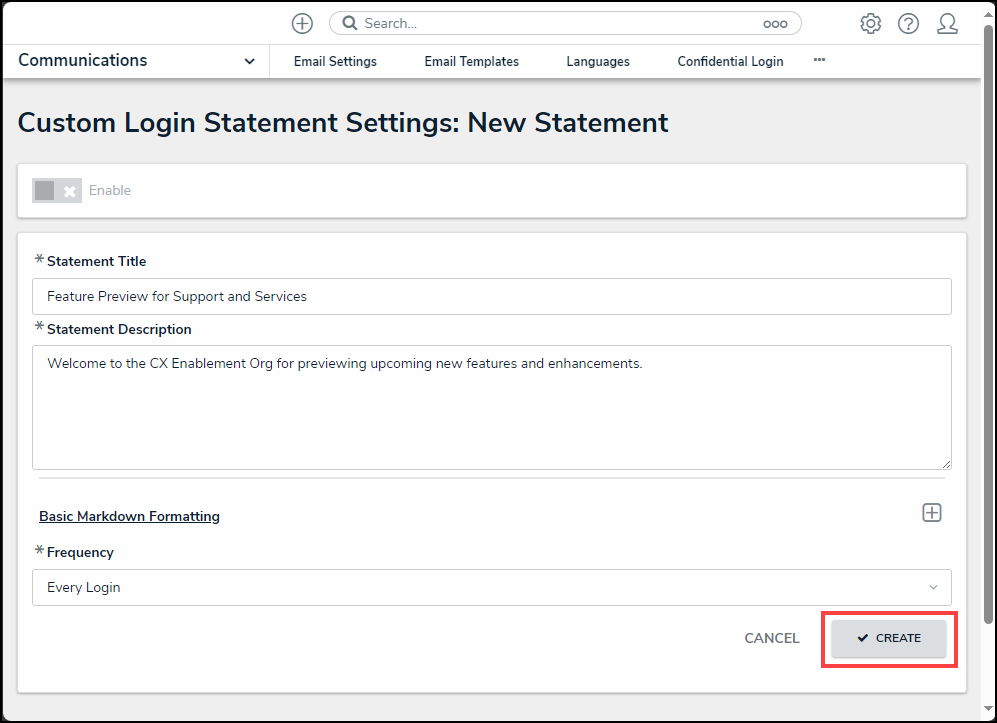Click the Create button
Image resolution: width=997 pixels, height=723 pixels.
click(x=889, y=638)
